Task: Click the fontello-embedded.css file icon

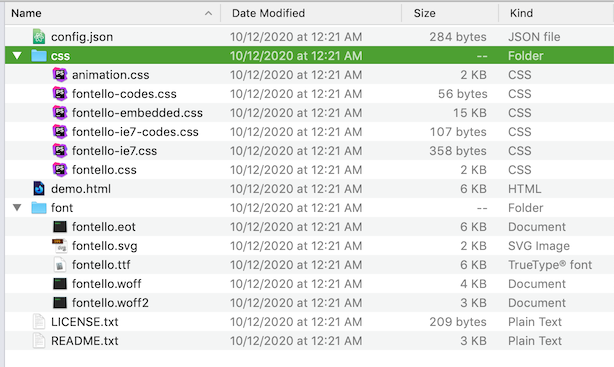Action: click(60, 112)
